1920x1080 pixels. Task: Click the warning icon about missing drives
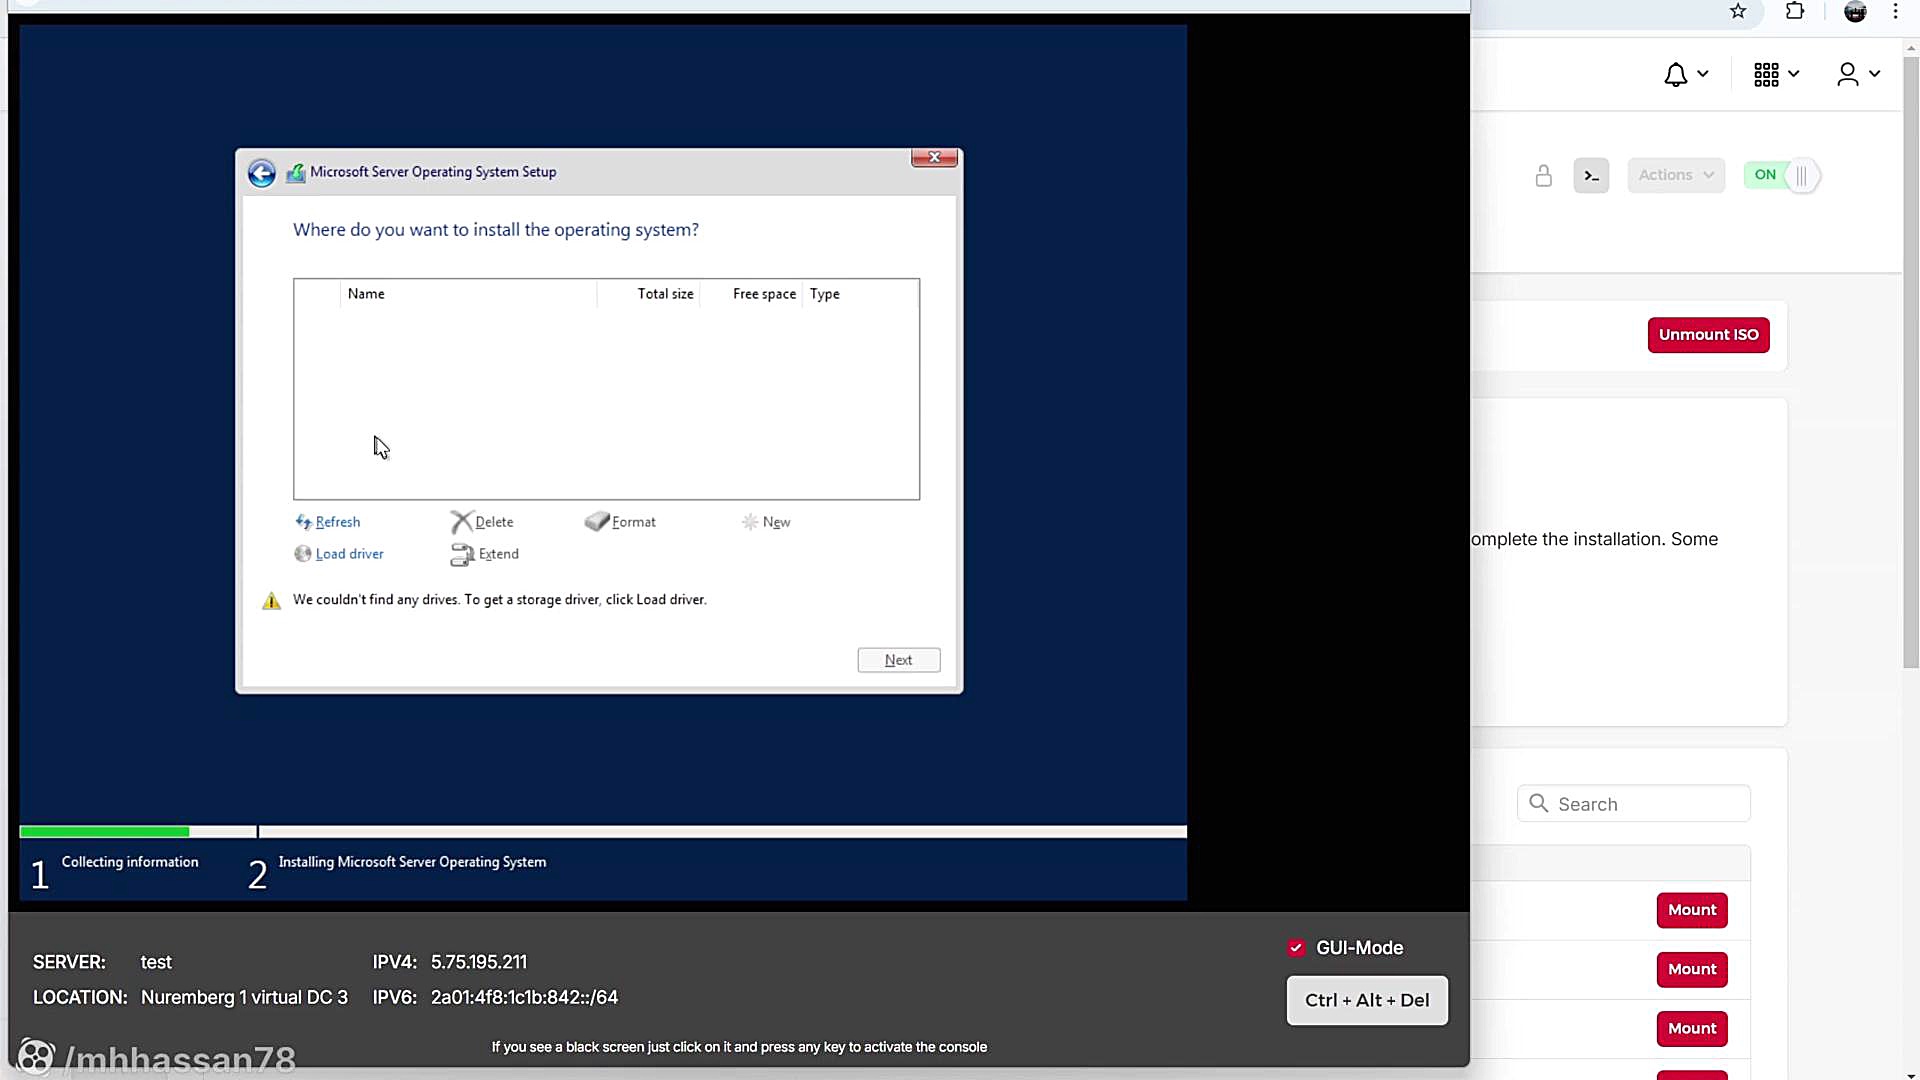click(x=271, y=601)
